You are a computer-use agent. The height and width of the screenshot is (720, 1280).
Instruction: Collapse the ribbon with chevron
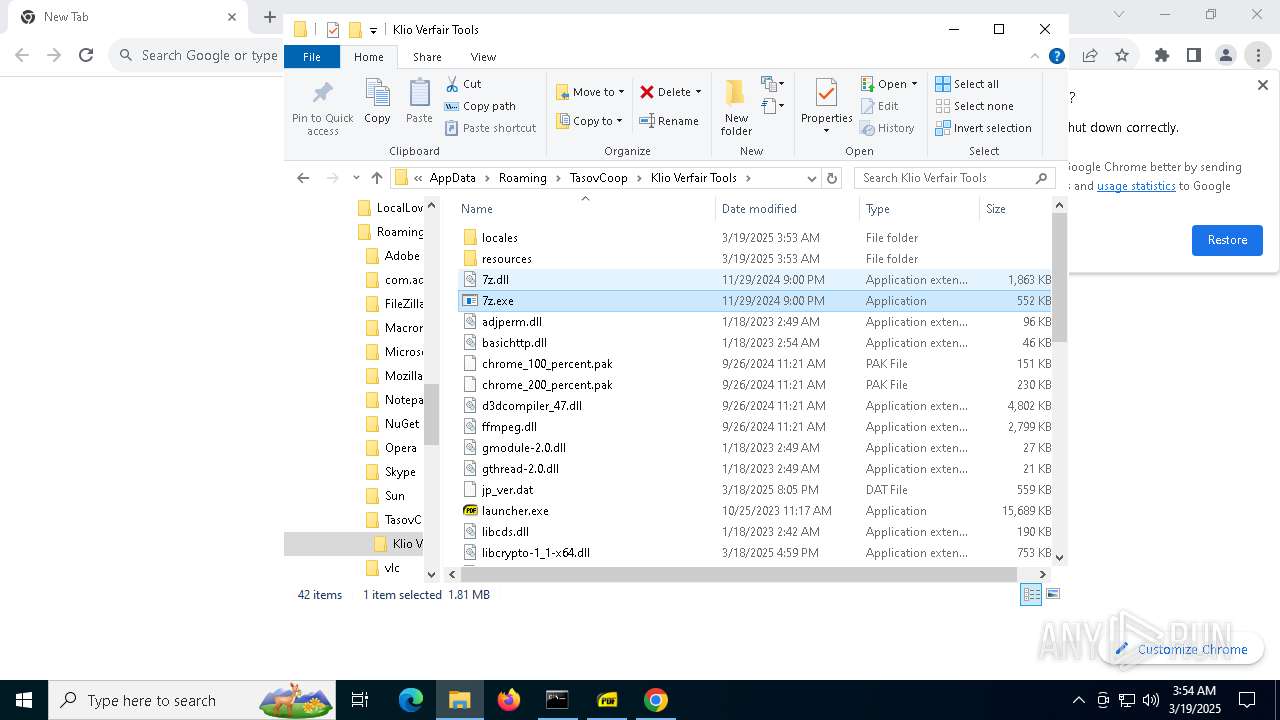click(1035, 57)
